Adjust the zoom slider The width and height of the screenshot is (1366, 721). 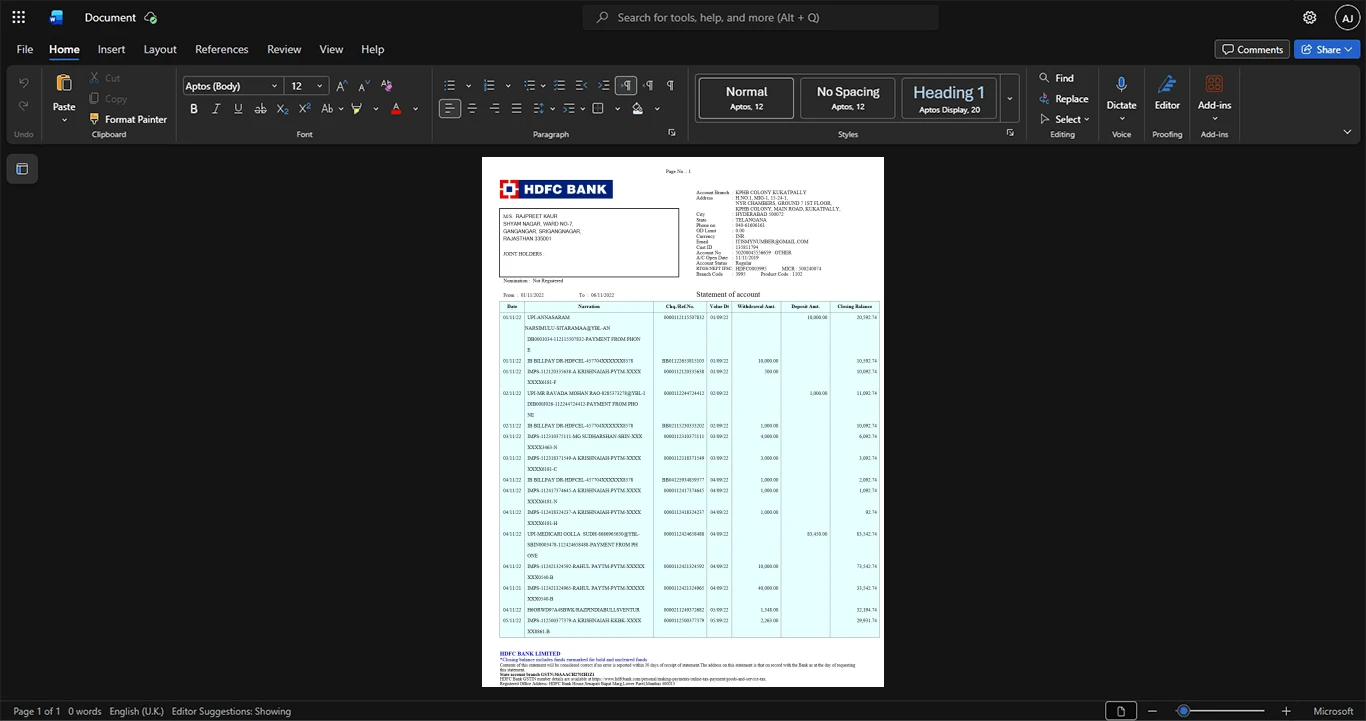click(x=1183, y=711)
